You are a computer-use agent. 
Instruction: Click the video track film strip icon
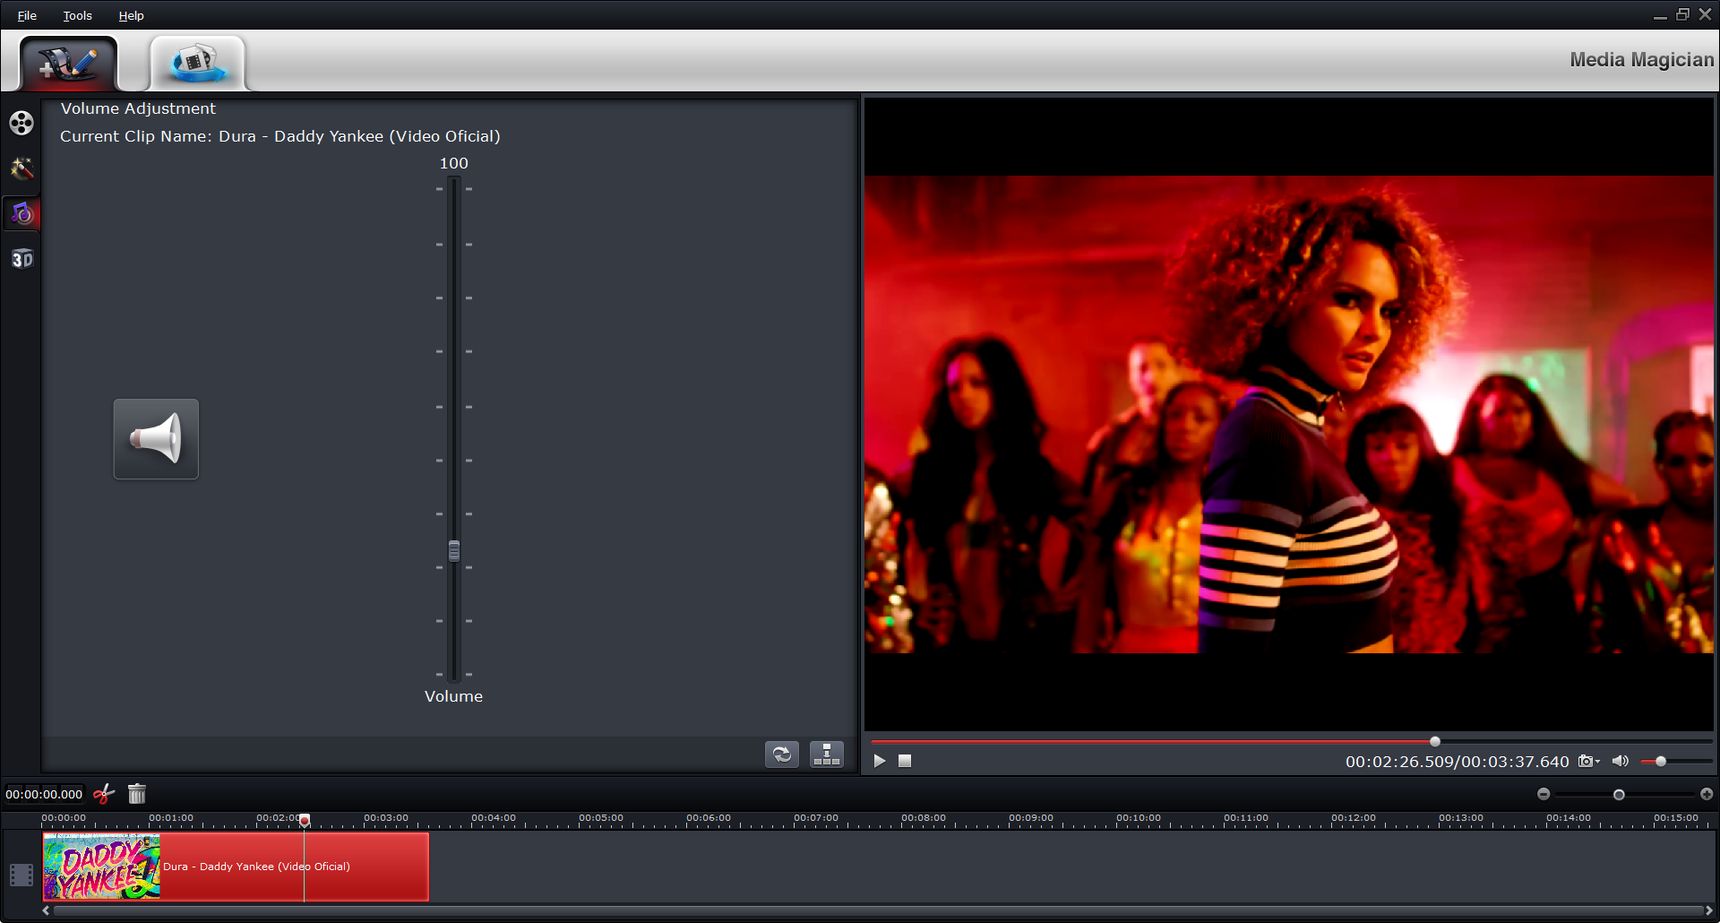point(21,875)
